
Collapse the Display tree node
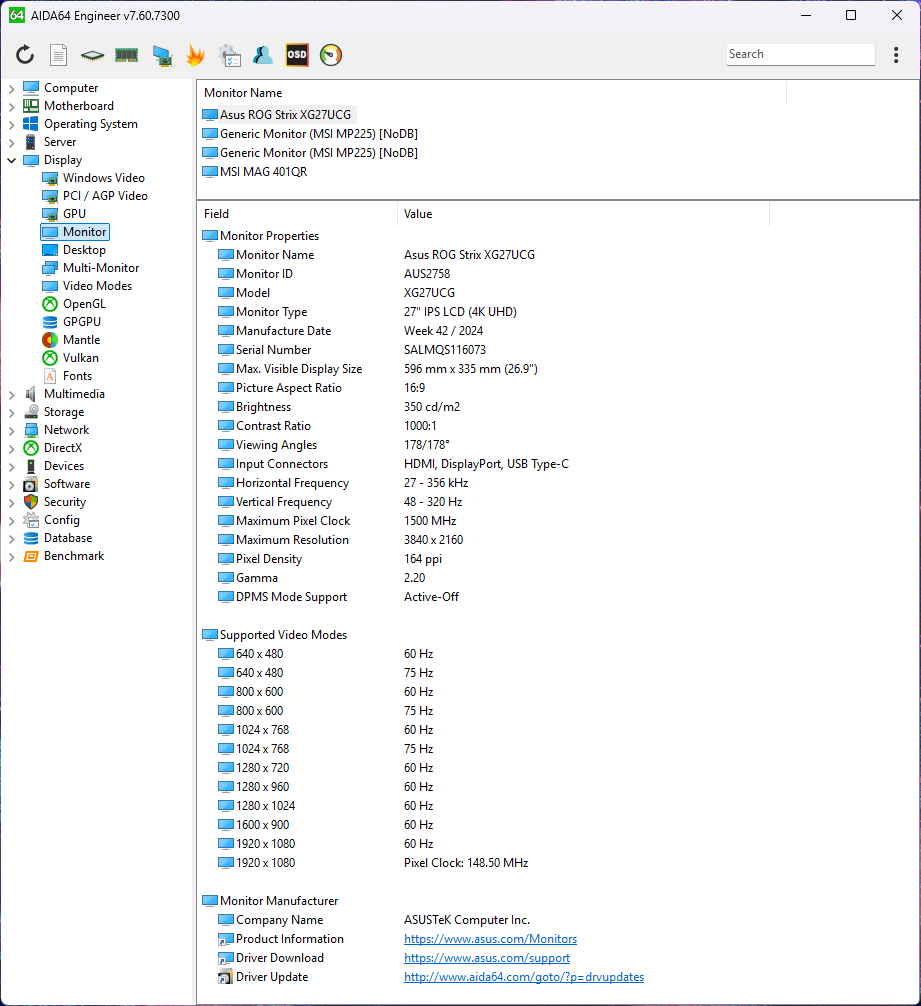point(12,160)
